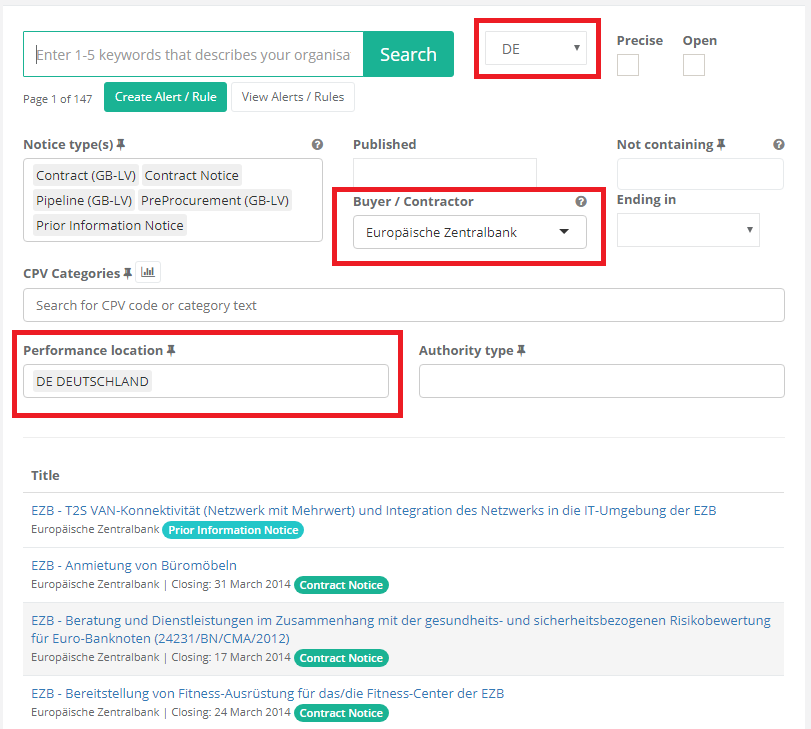Click the help icon for Notice type(s)

[x=317, y=145]
